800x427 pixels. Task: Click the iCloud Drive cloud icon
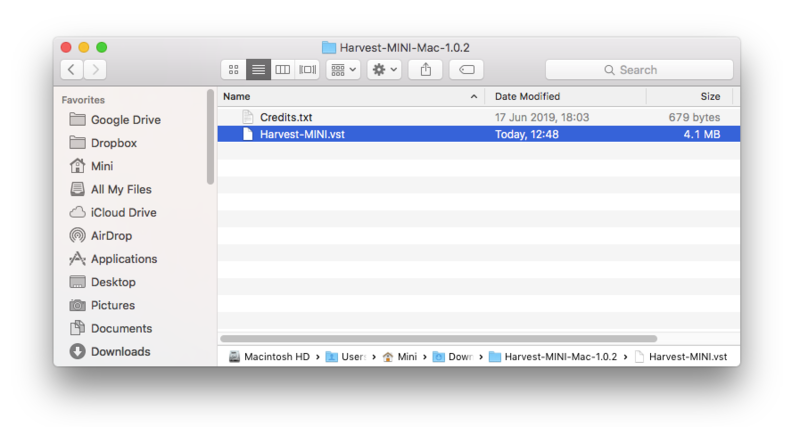[x=78, y=212]
